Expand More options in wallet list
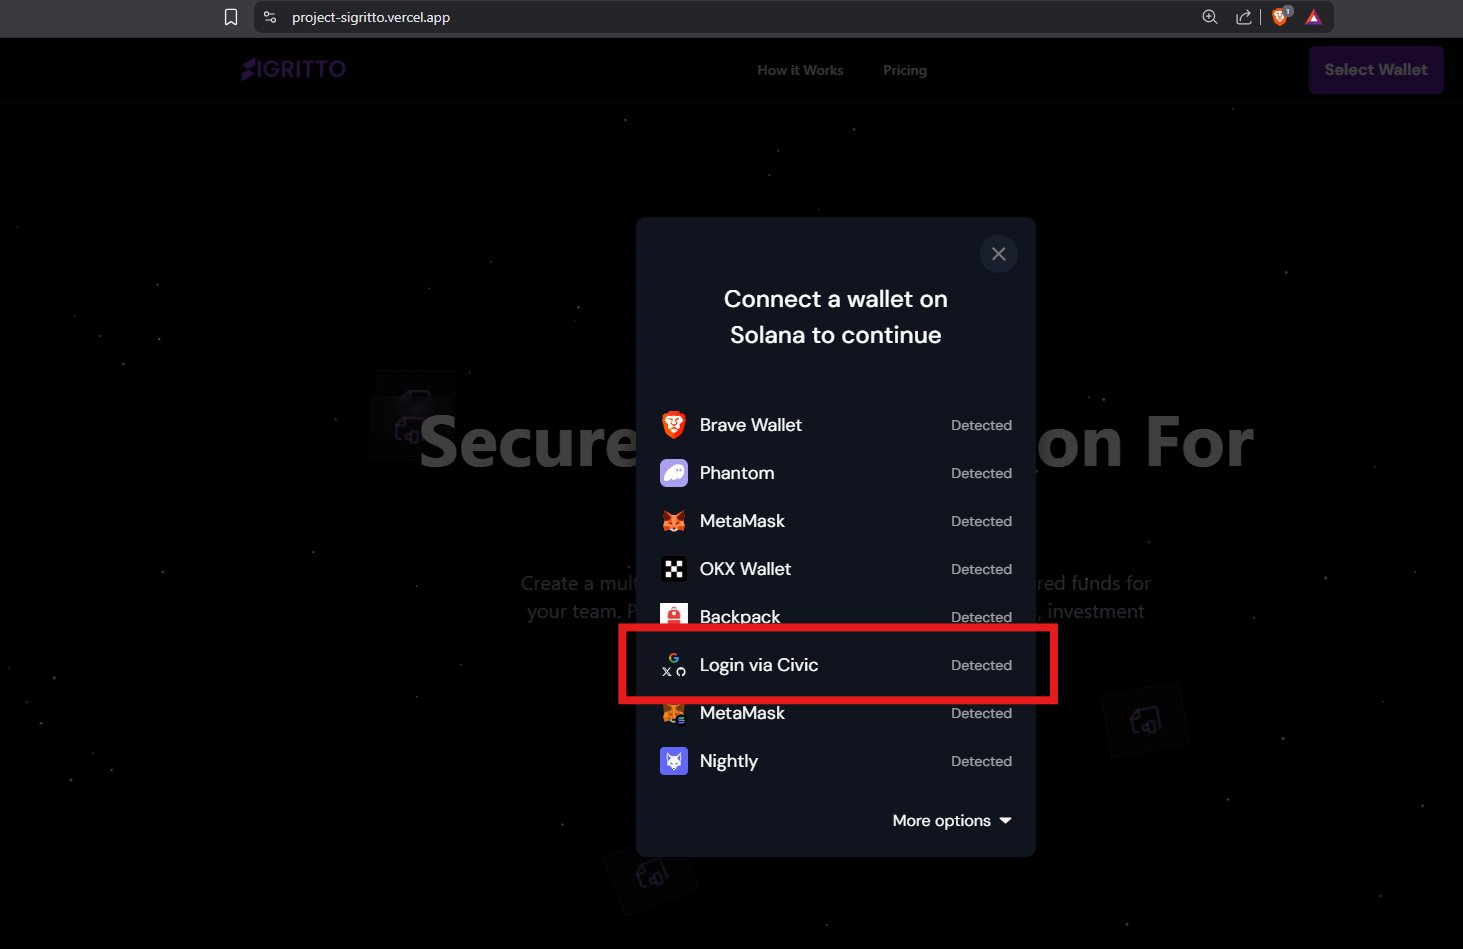The width and height of the screenshot is (1463, 949). pyautogui.click(x=952, y=821)
